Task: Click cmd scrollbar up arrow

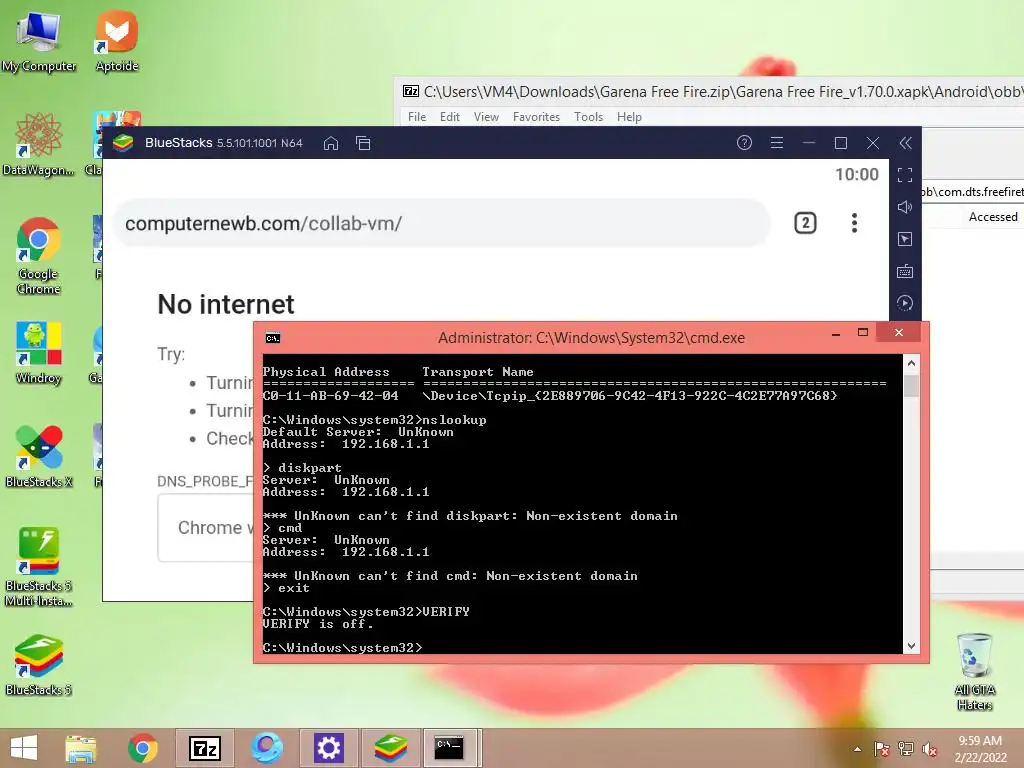Action: [912, 363]
